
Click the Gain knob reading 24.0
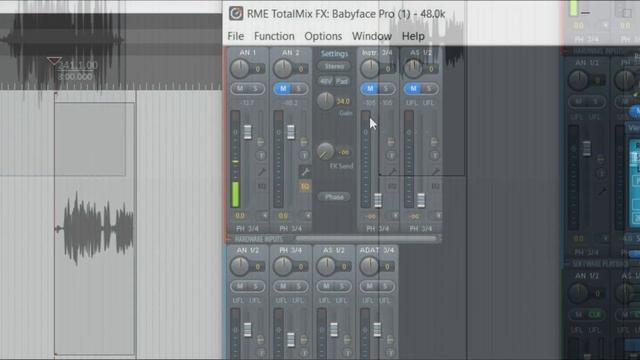(x=325, y=100)
